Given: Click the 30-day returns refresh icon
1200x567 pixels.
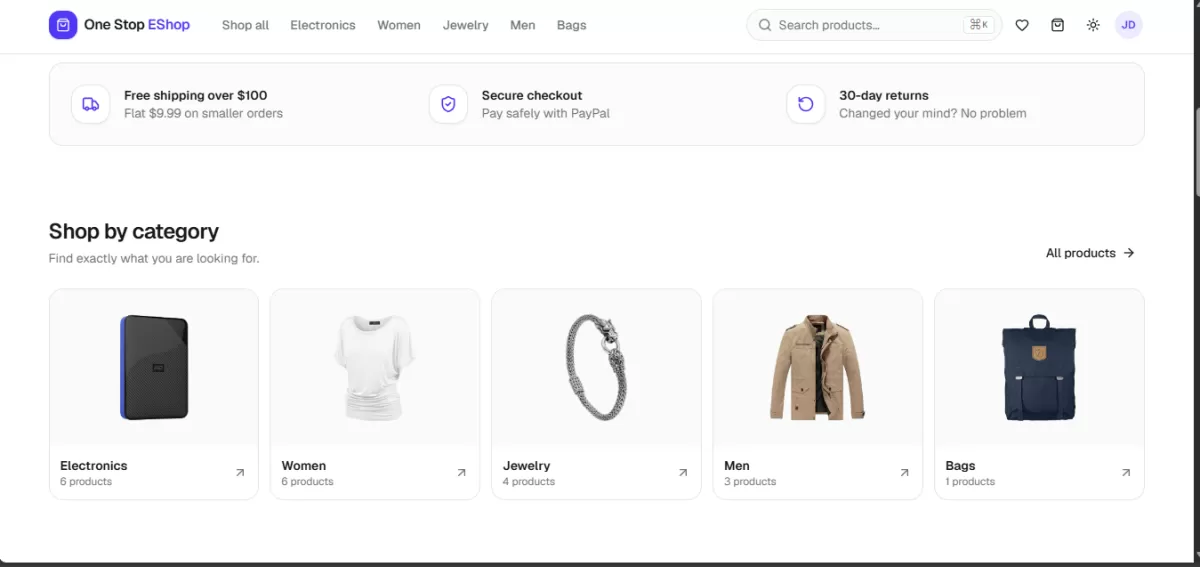Looking at the screenshot, I should click(x=806, y=104).
